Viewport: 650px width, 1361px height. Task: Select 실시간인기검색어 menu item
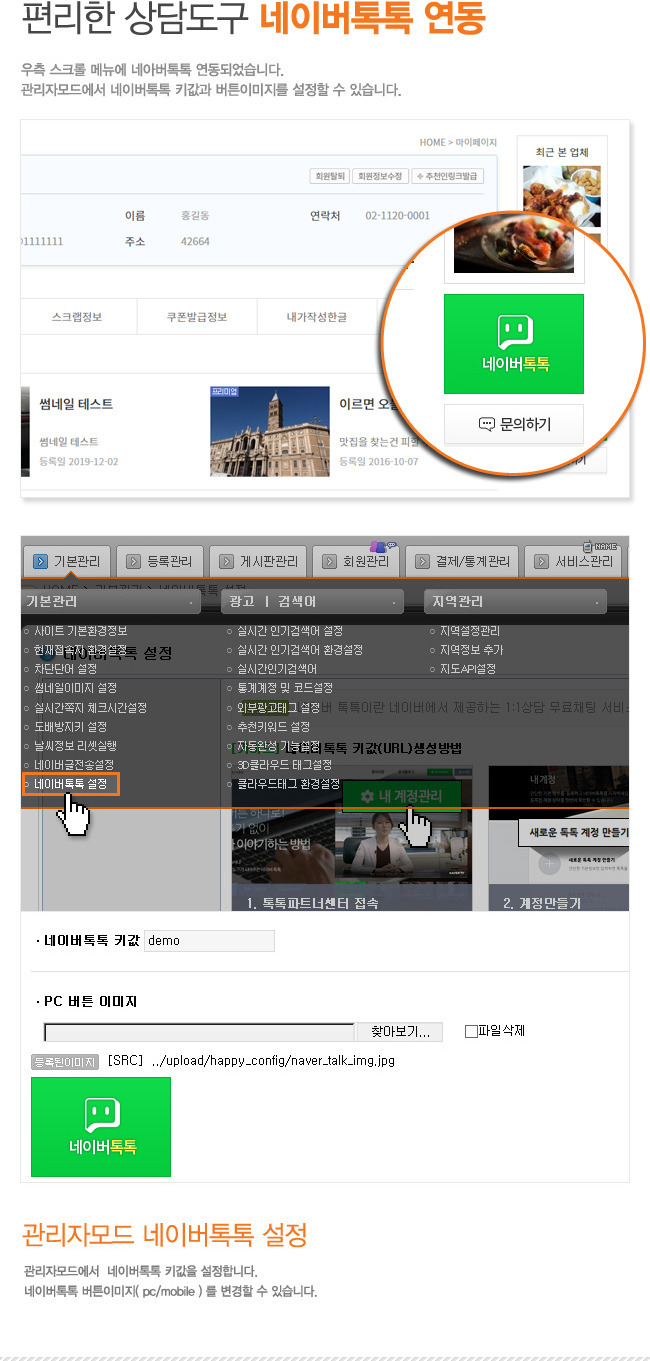(277, 669)
